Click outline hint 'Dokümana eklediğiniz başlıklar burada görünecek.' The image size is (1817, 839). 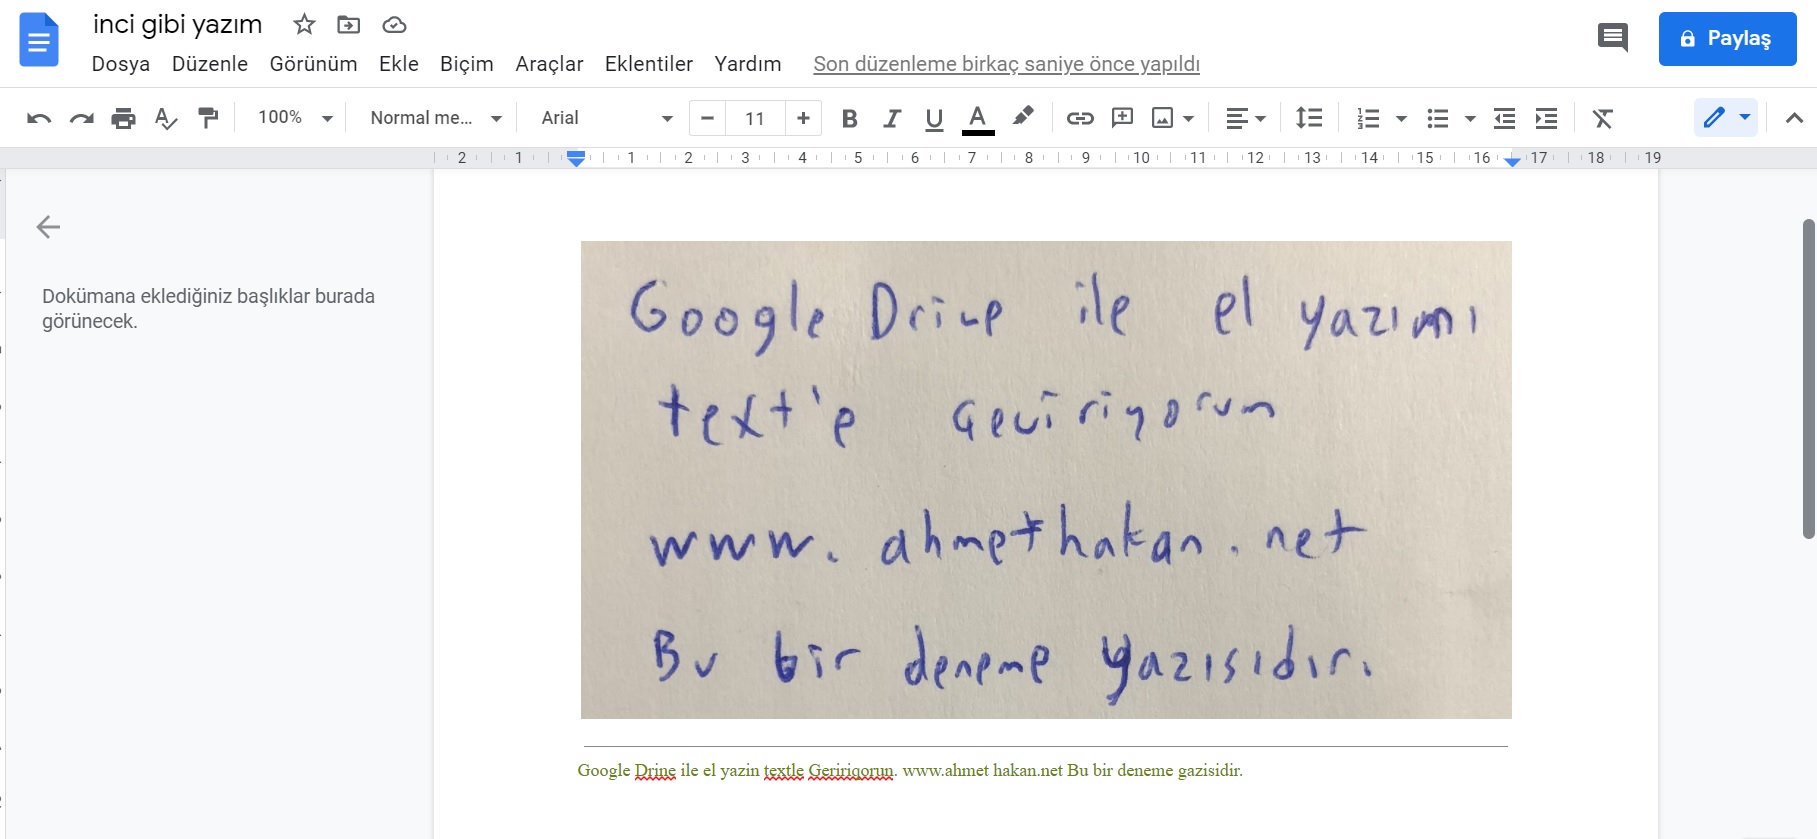pos(208,308)
